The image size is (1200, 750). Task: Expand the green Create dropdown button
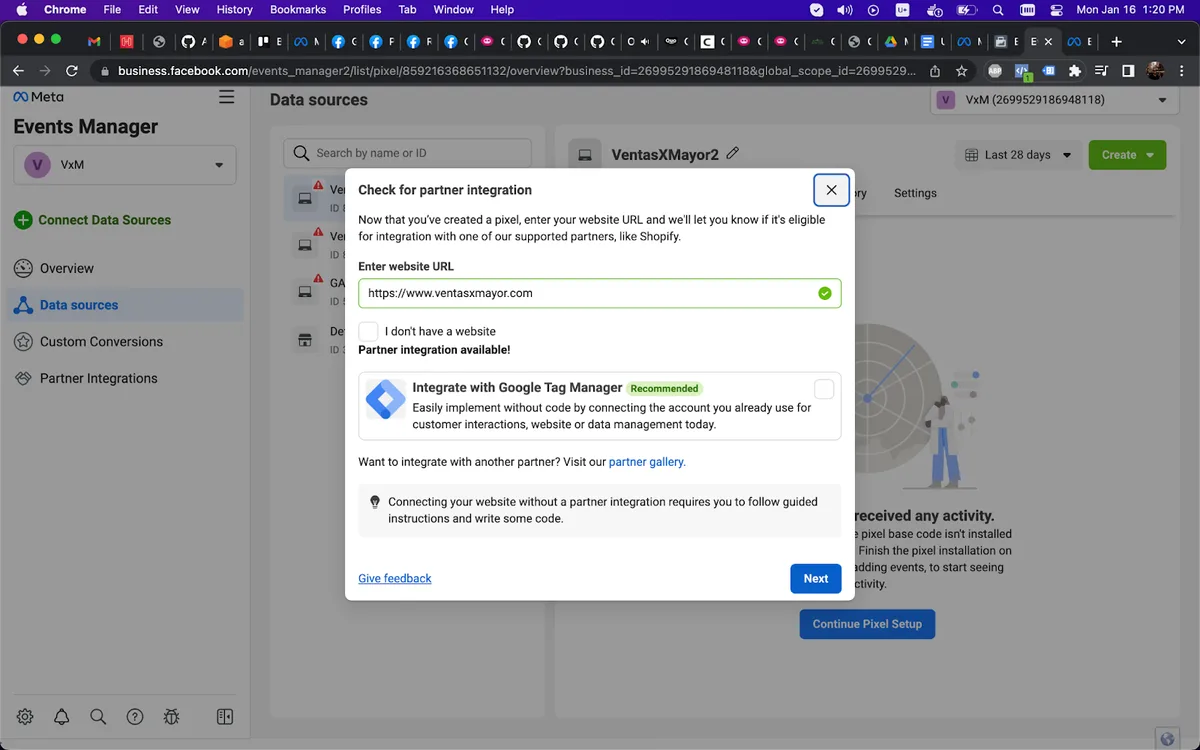(x=1127, y=155)
